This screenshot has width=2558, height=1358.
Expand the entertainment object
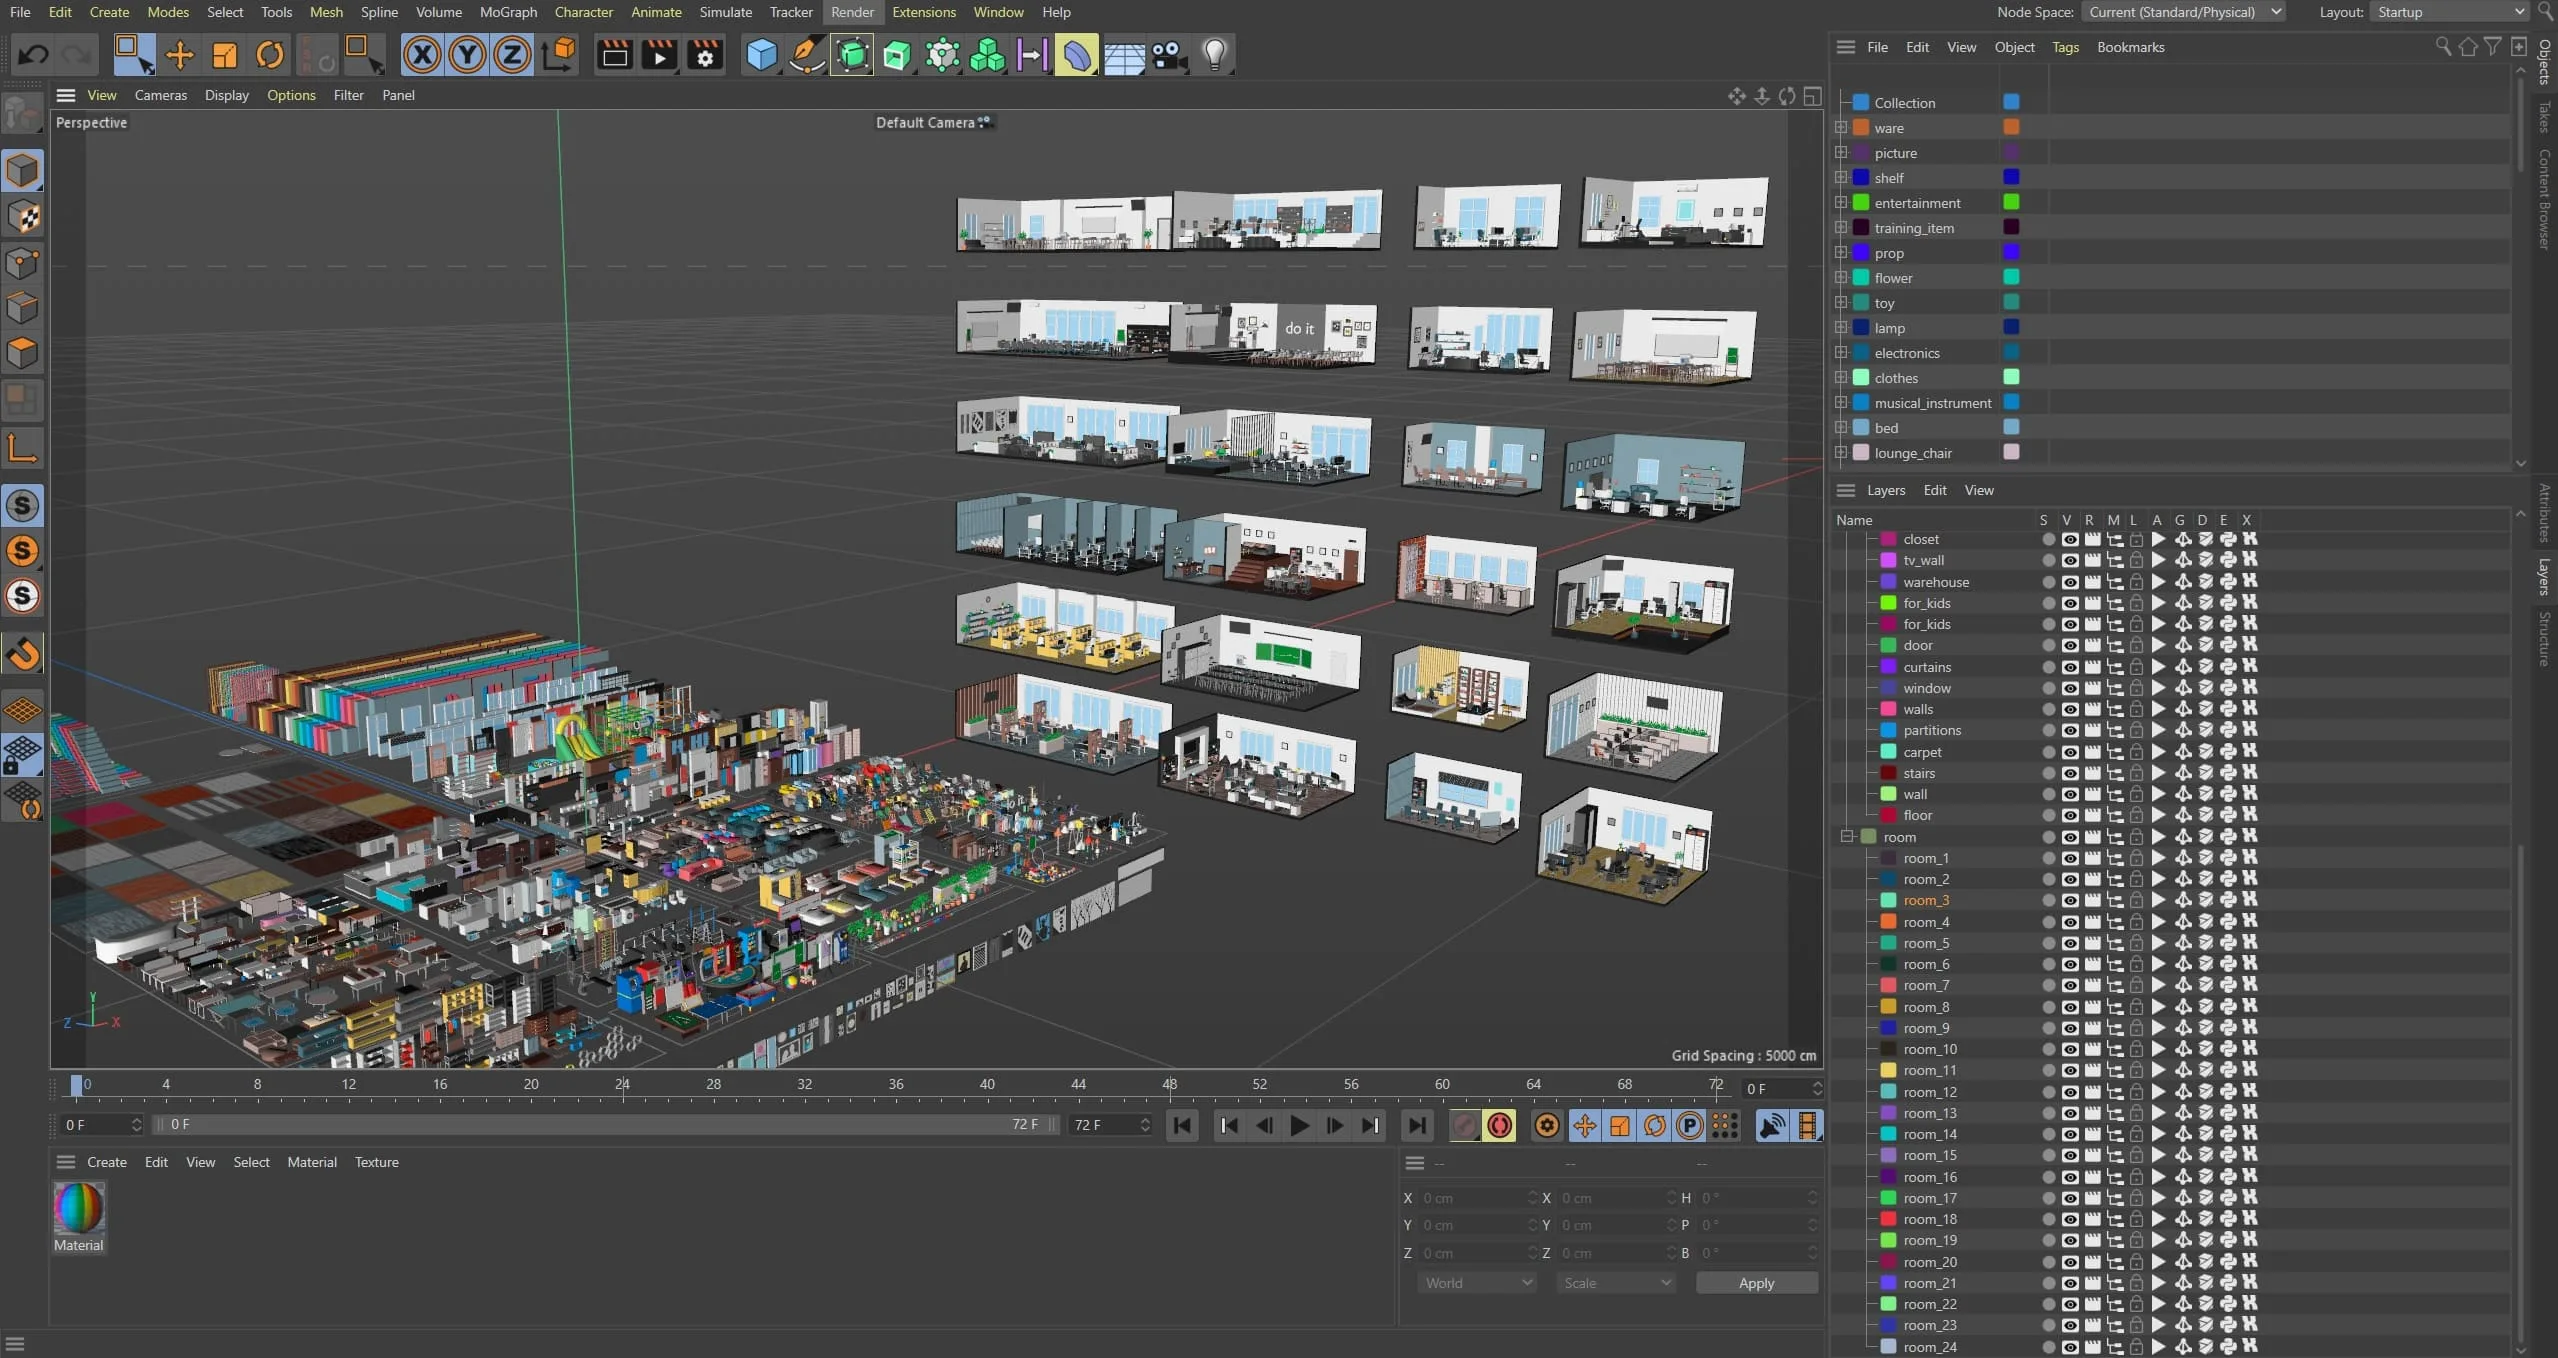click(x=1840, y=202)
